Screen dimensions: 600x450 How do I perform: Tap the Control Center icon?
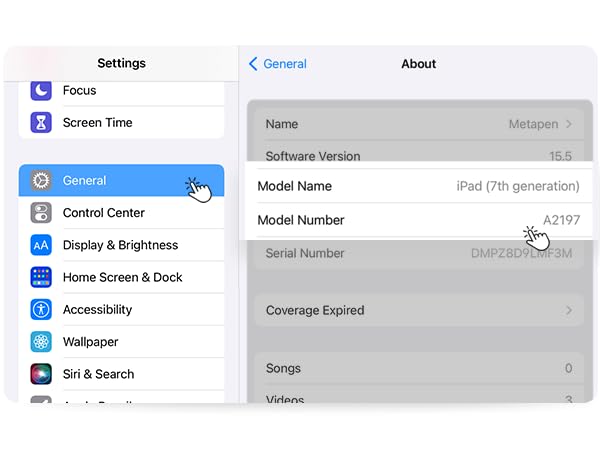(41, 213)
